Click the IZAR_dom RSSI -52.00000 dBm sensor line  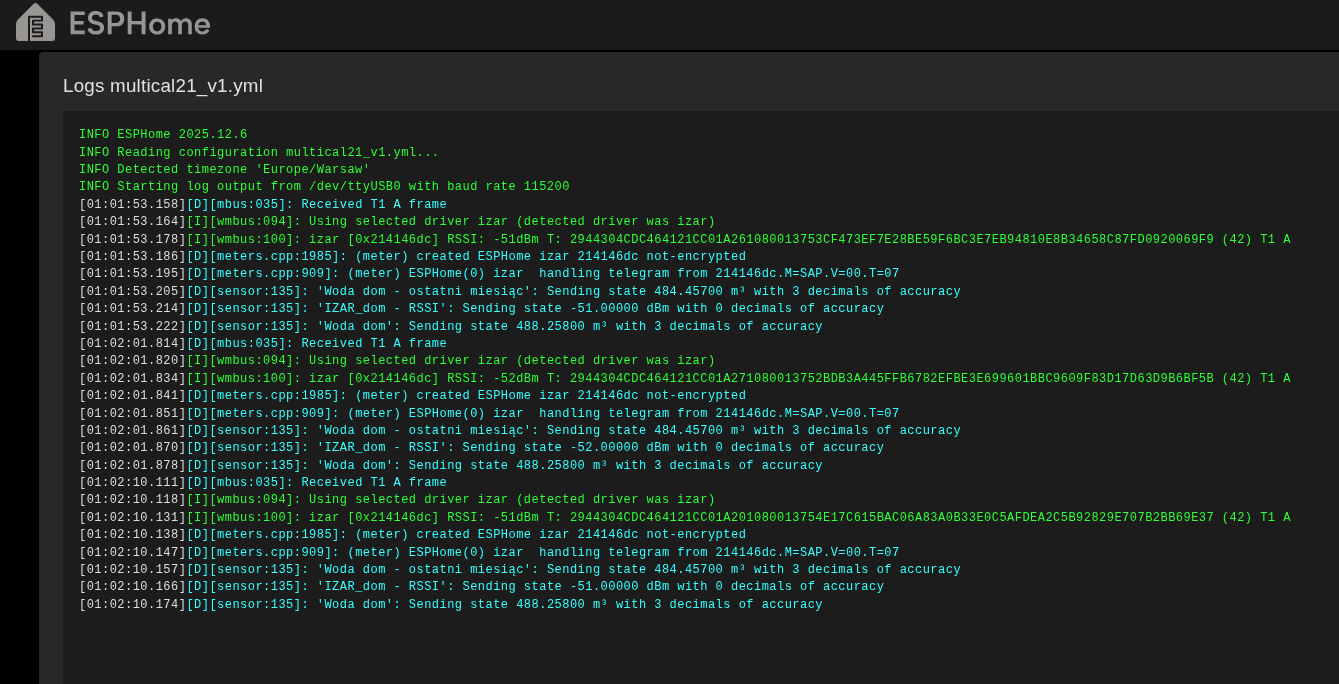click(x=481, y=448)
